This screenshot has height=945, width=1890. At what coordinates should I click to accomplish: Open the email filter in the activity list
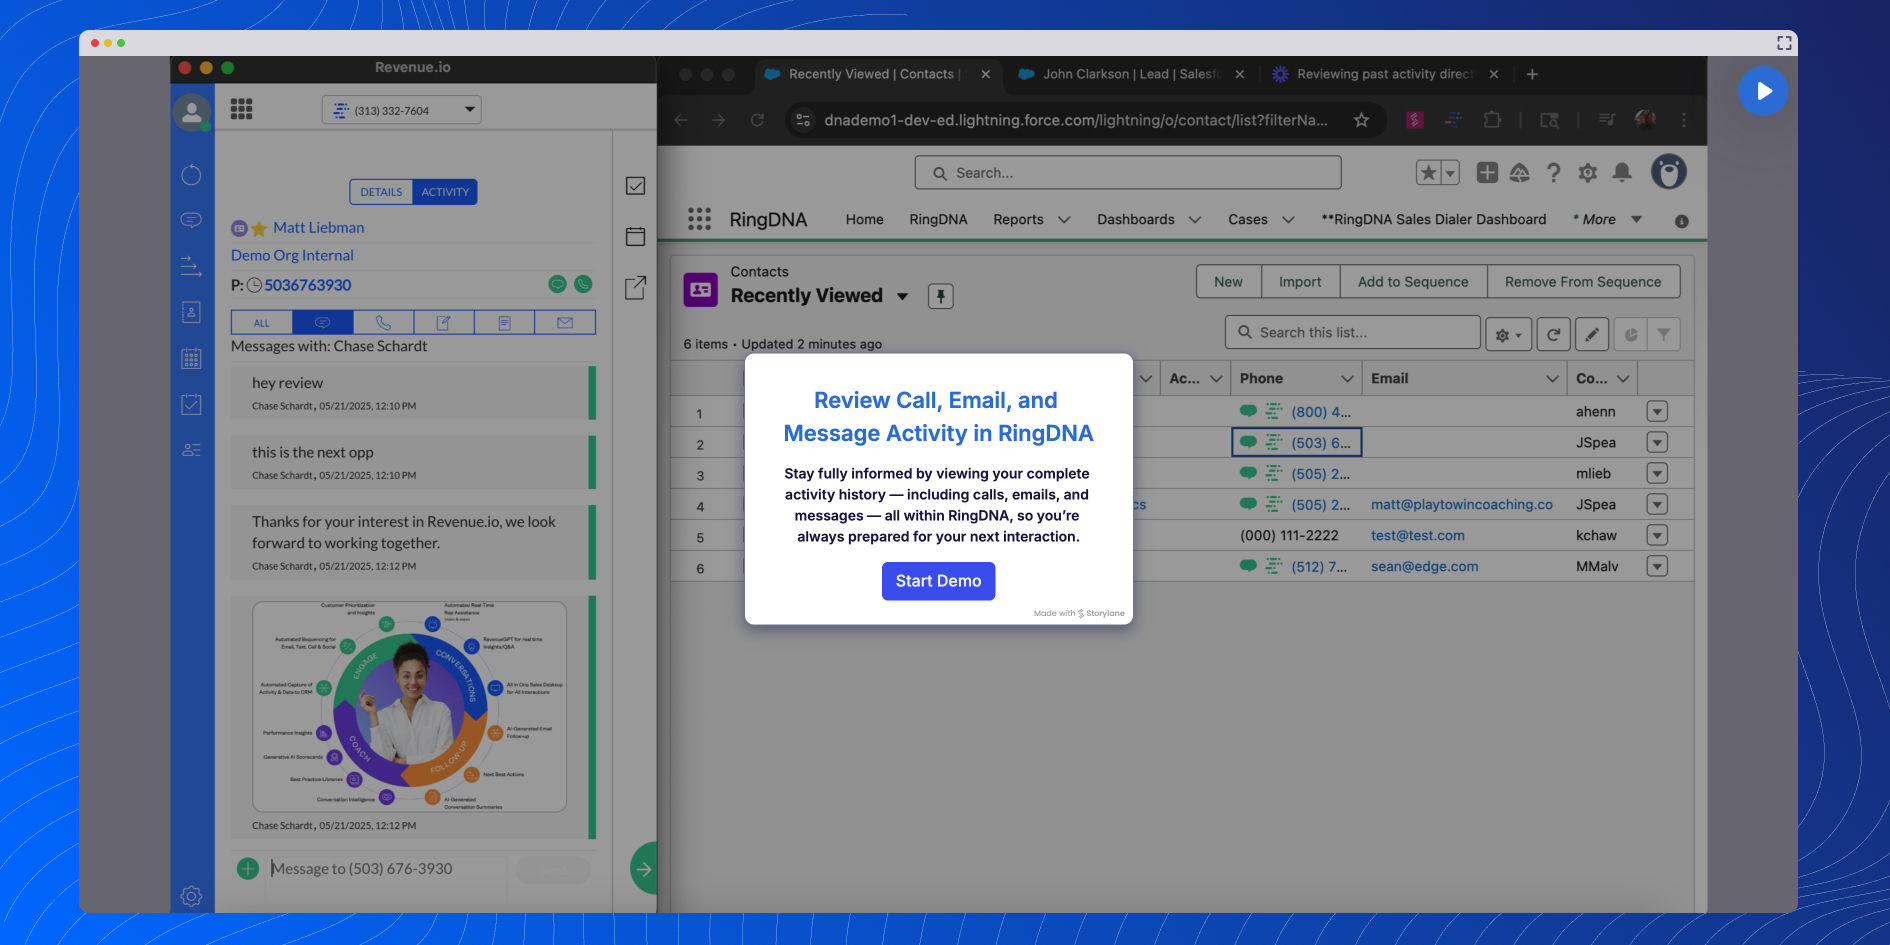tap(565, 322)
